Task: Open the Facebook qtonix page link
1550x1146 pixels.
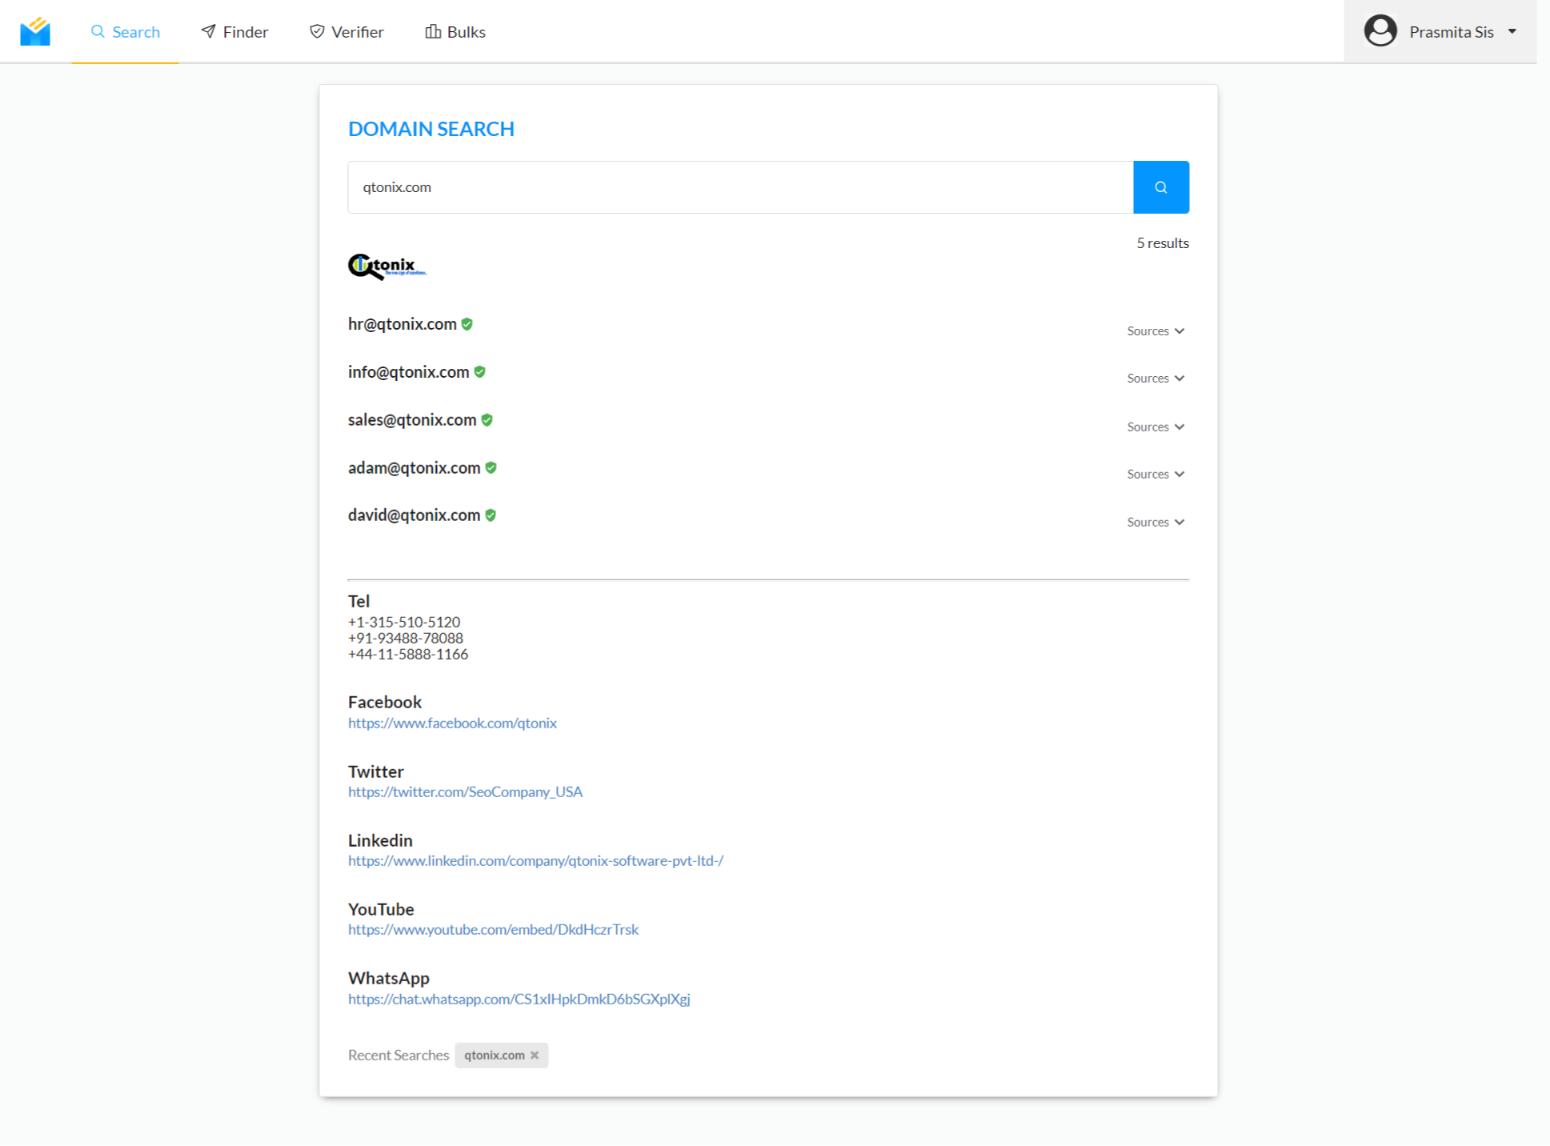Action: 452,723
